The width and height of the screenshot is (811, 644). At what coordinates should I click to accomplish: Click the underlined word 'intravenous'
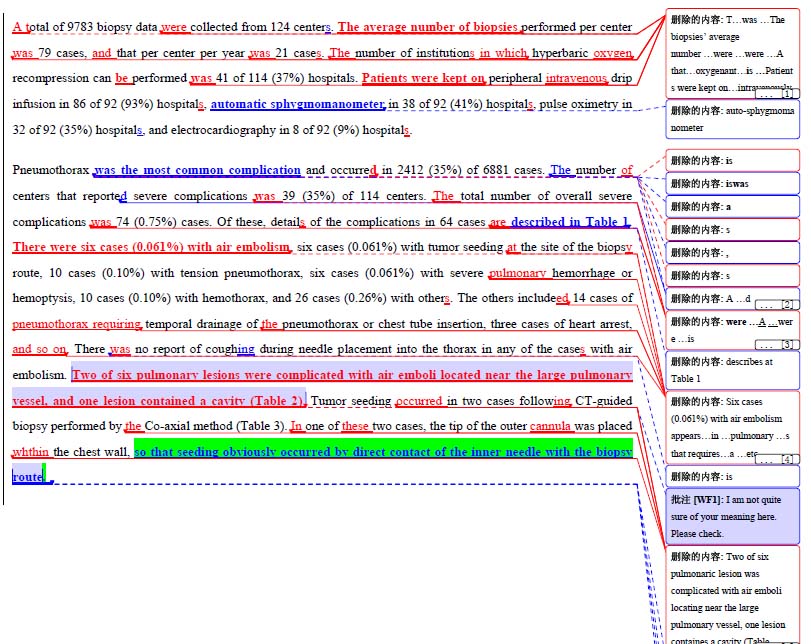point(576,78)
